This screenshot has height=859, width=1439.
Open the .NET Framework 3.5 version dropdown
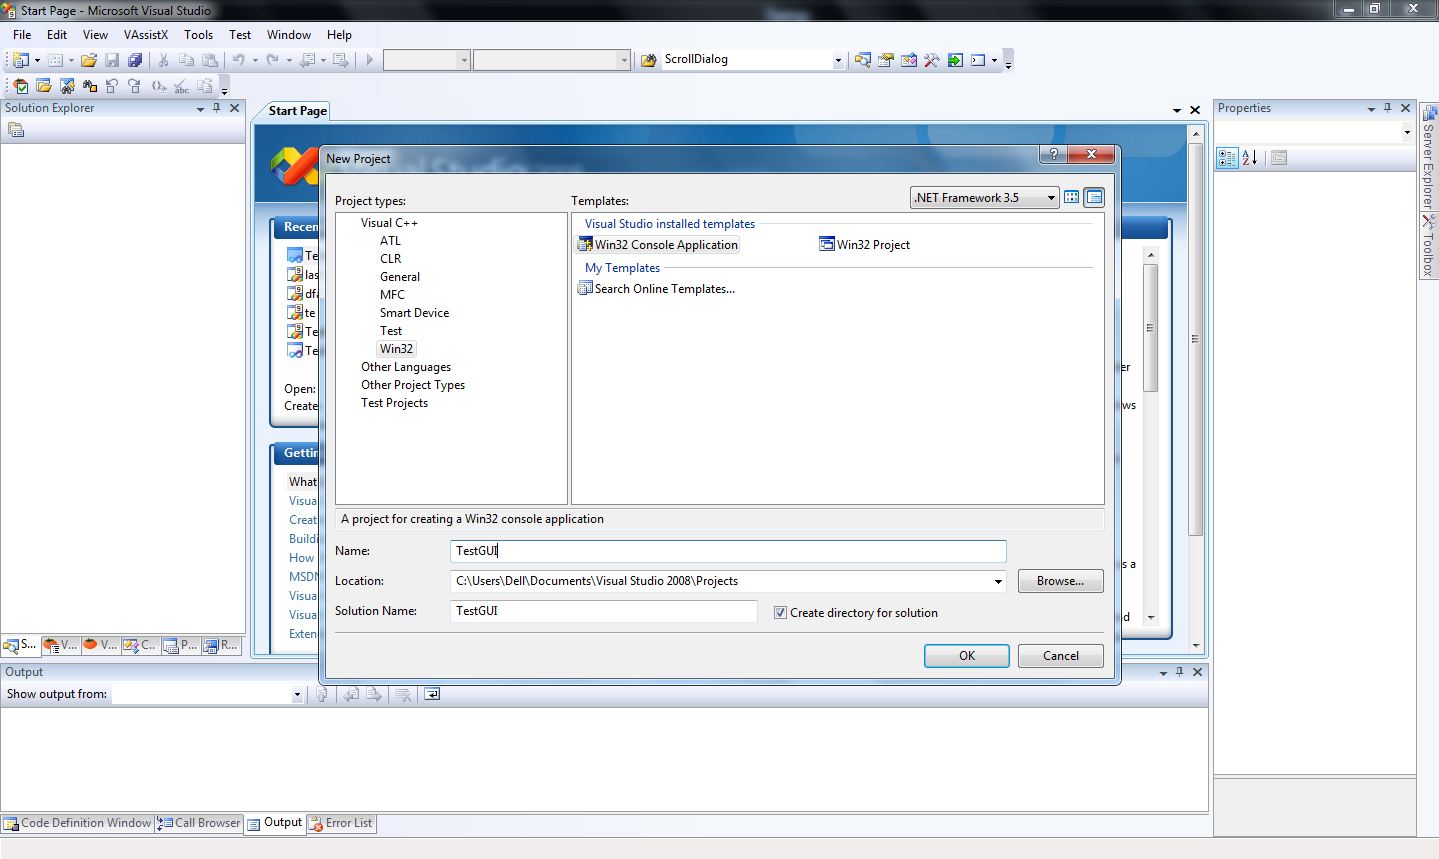1051,198
